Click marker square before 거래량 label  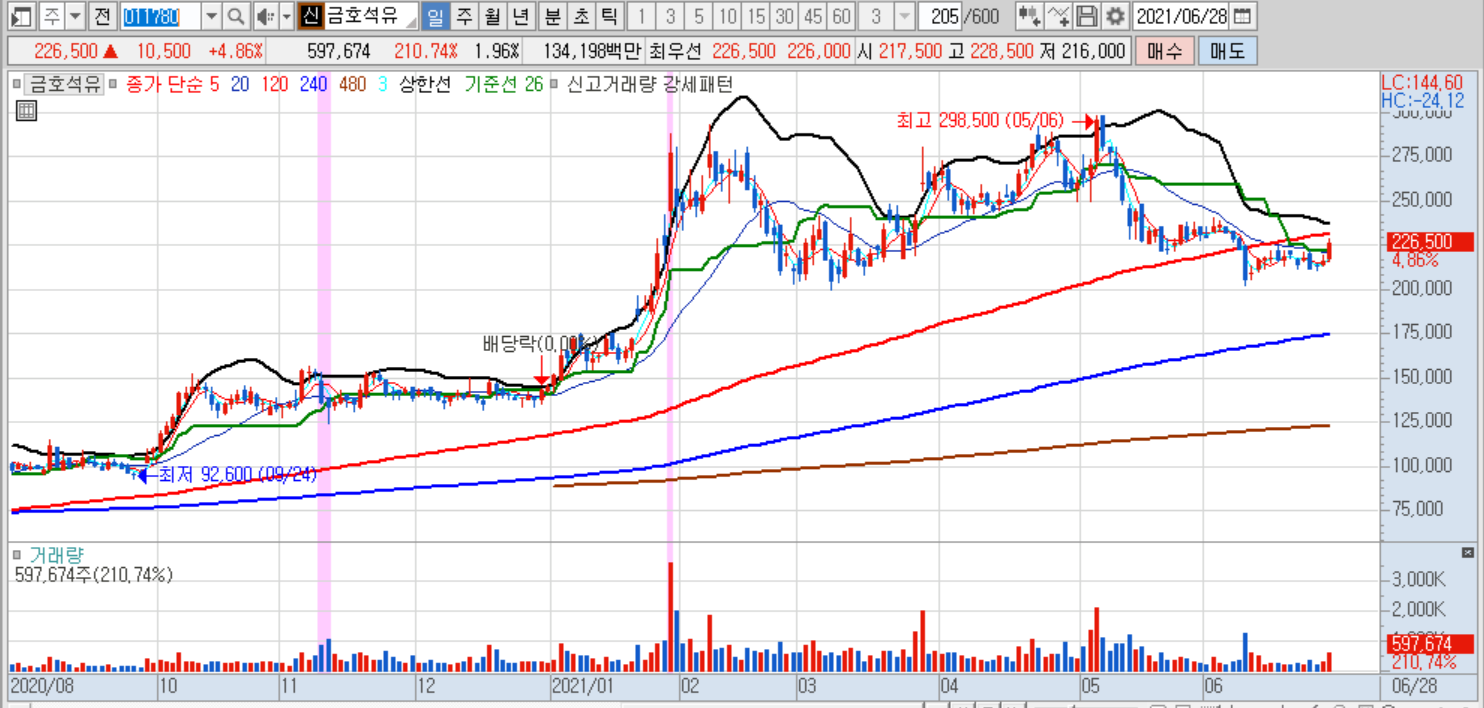tap(17, 553)
